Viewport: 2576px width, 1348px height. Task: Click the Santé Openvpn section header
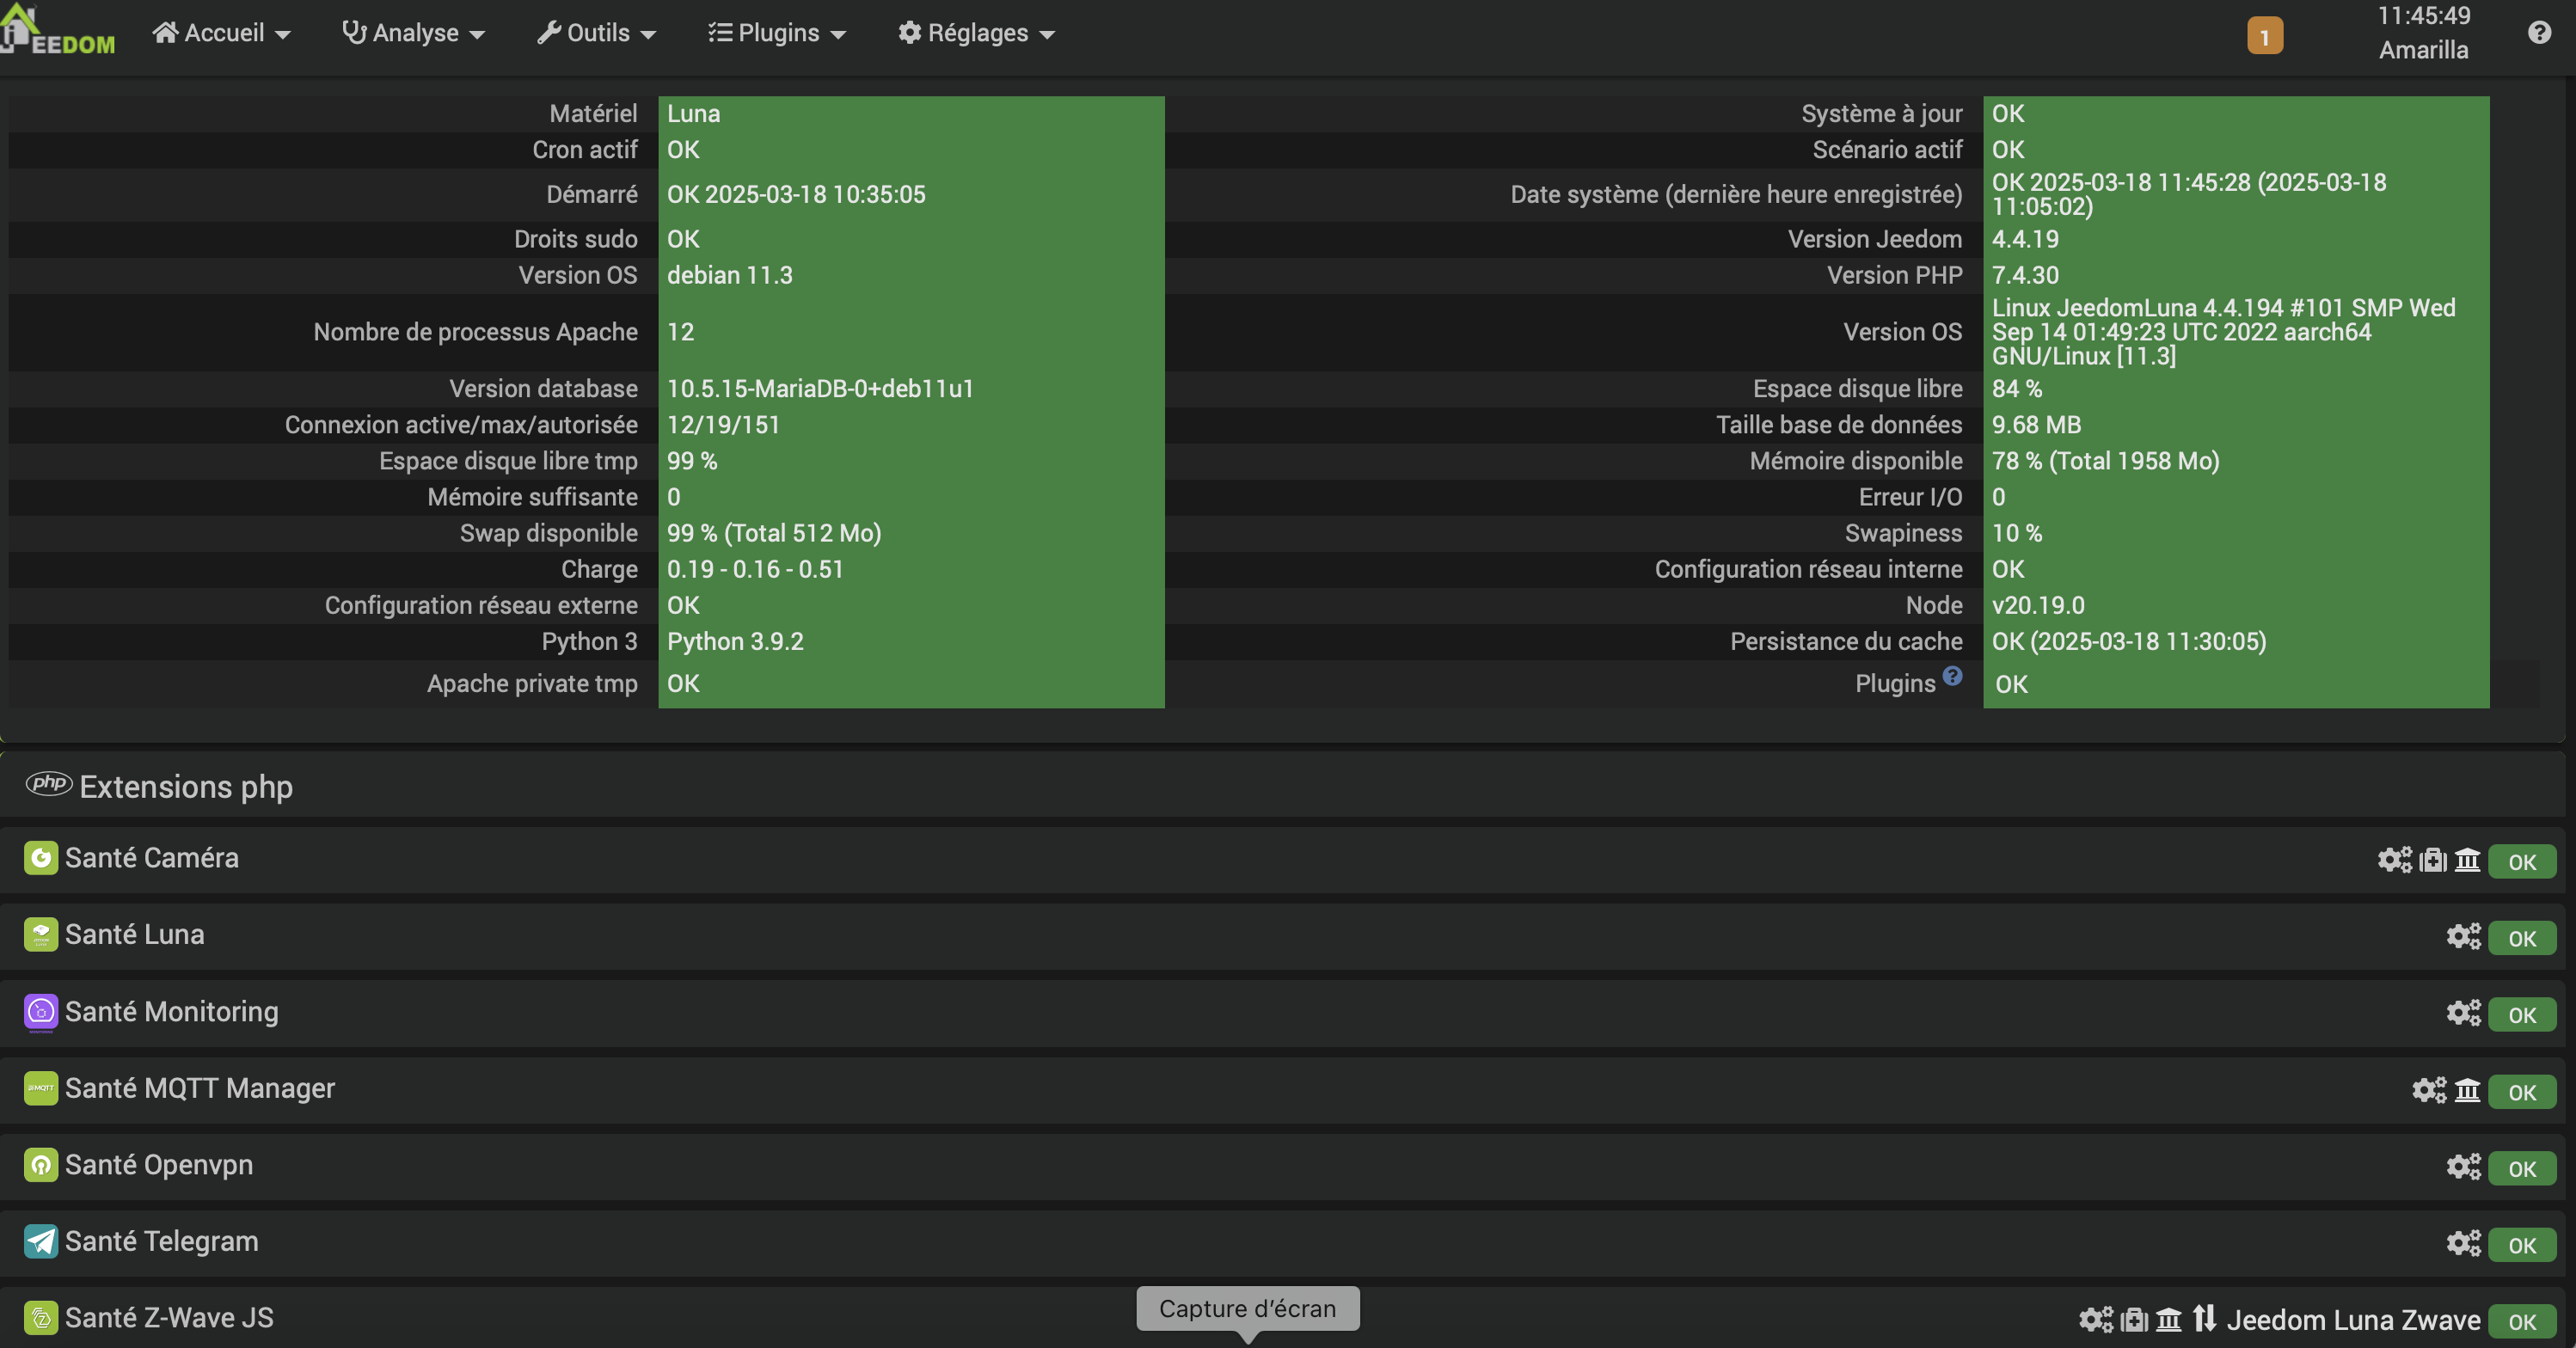pos(158,1165)
